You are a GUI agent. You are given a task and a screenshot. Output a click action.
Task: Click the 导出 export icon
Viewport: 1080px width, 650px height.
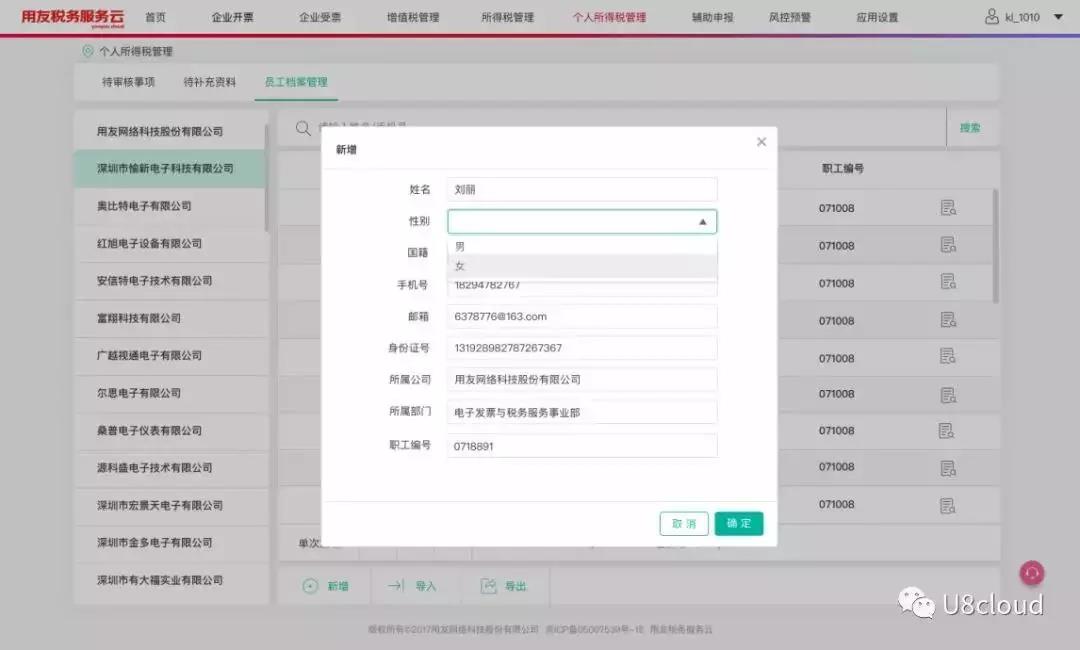[488, 586]
